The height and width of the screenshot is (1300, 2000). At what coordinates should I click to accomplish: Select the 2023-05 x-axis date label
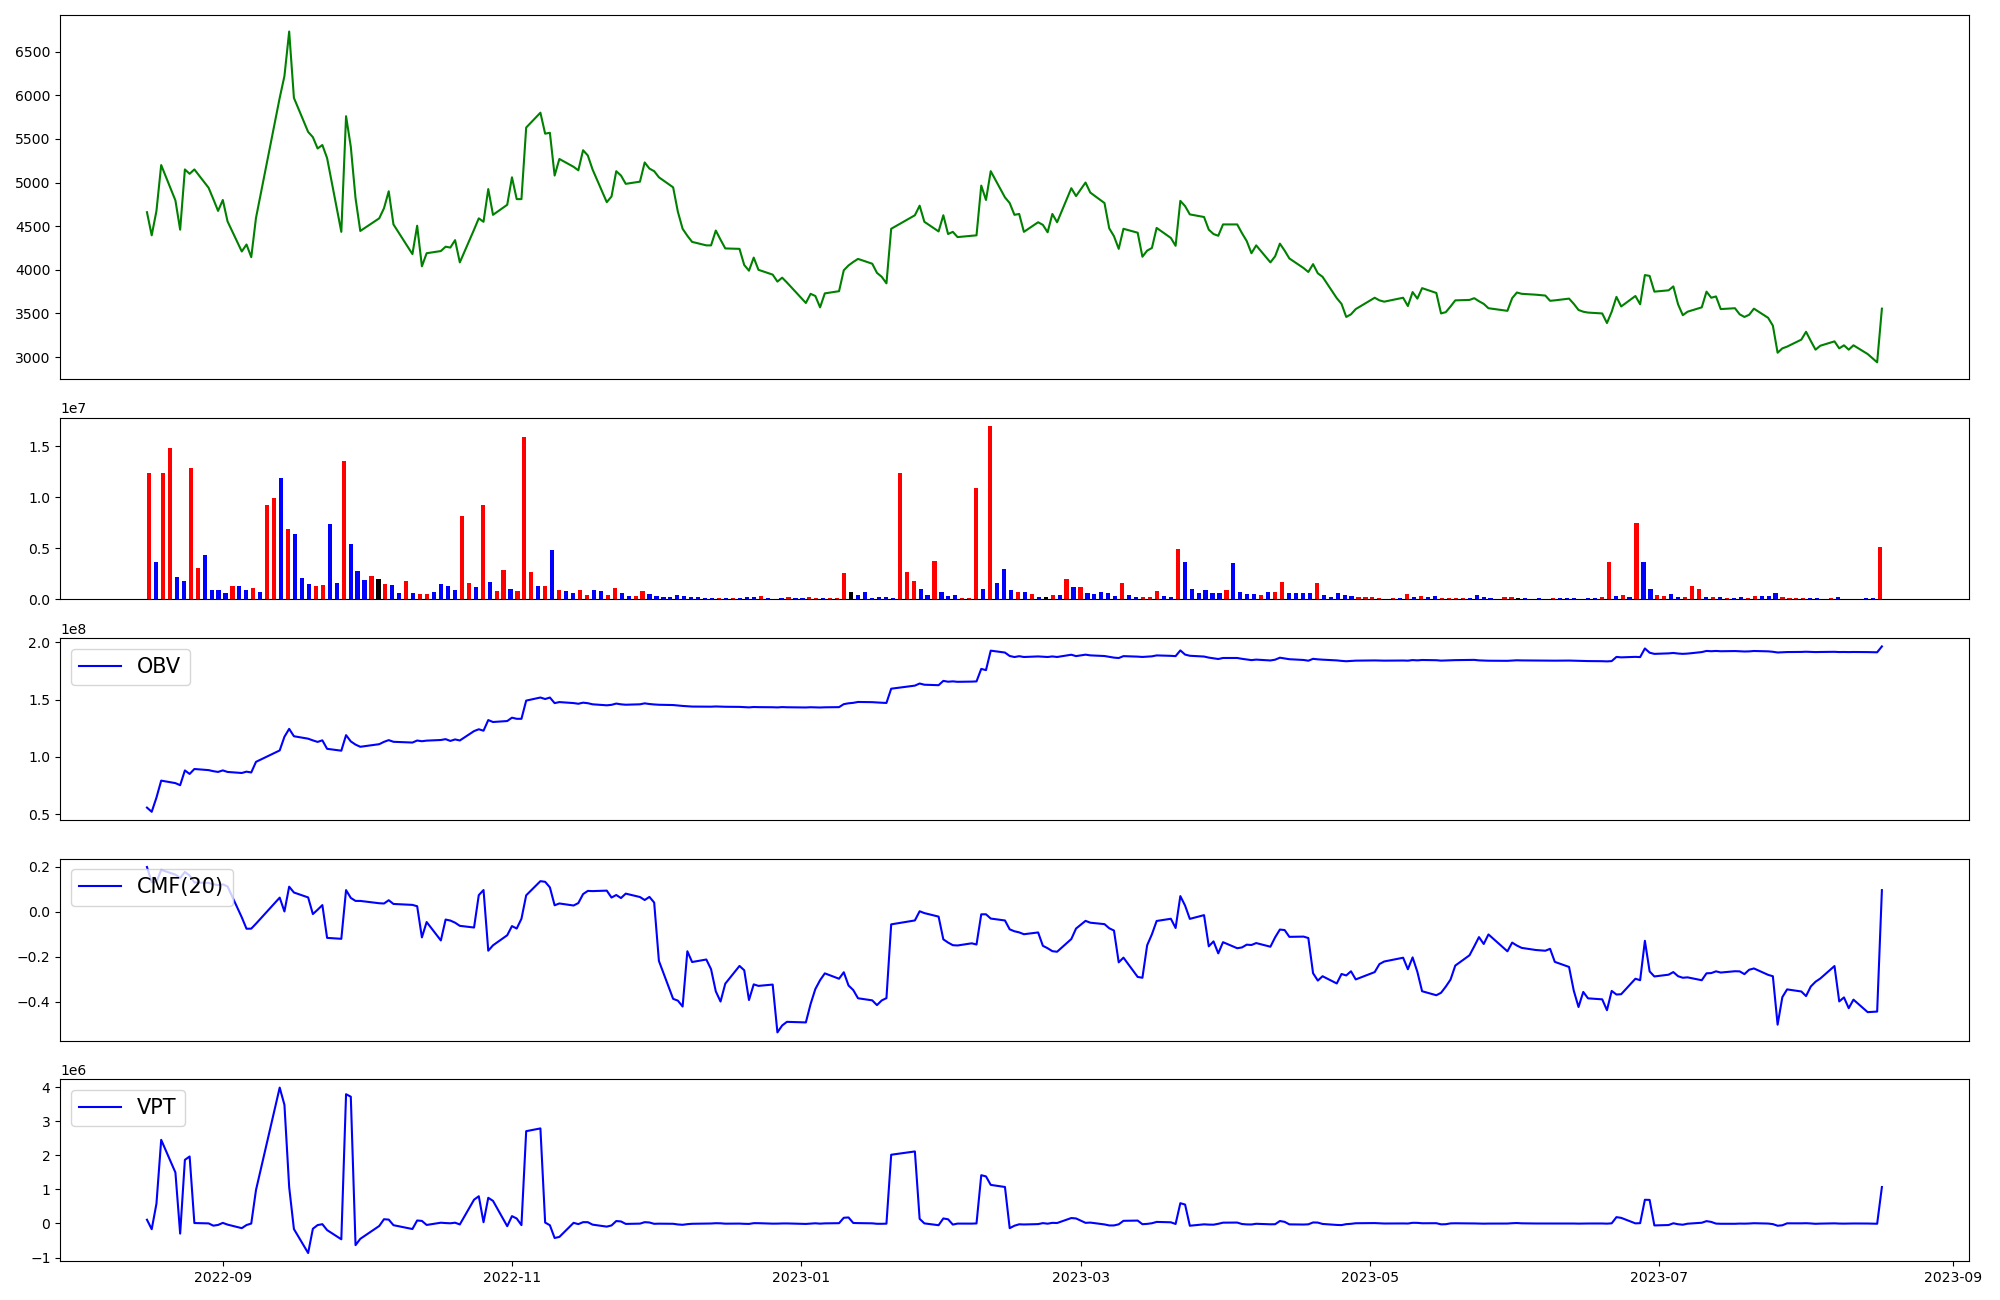point(1369,1277)
